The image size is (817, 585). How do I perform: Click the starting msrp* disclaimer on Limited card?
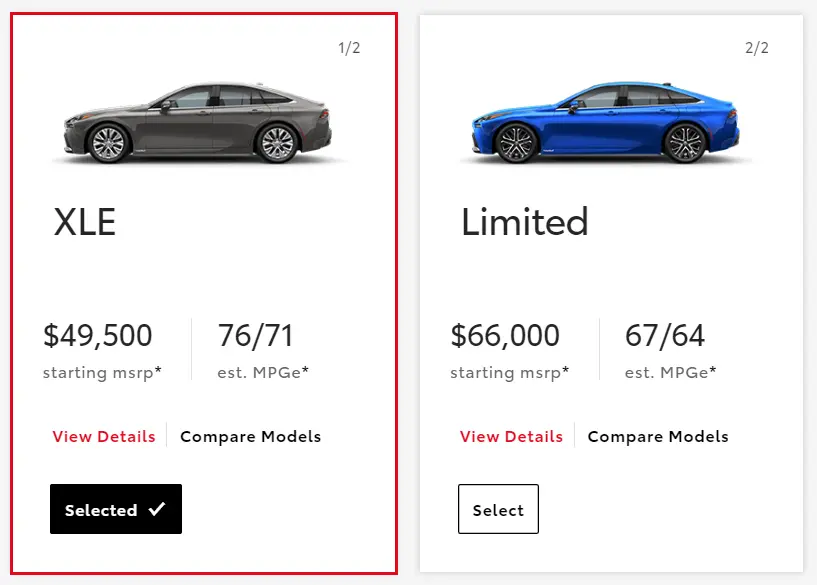point(510,372)
